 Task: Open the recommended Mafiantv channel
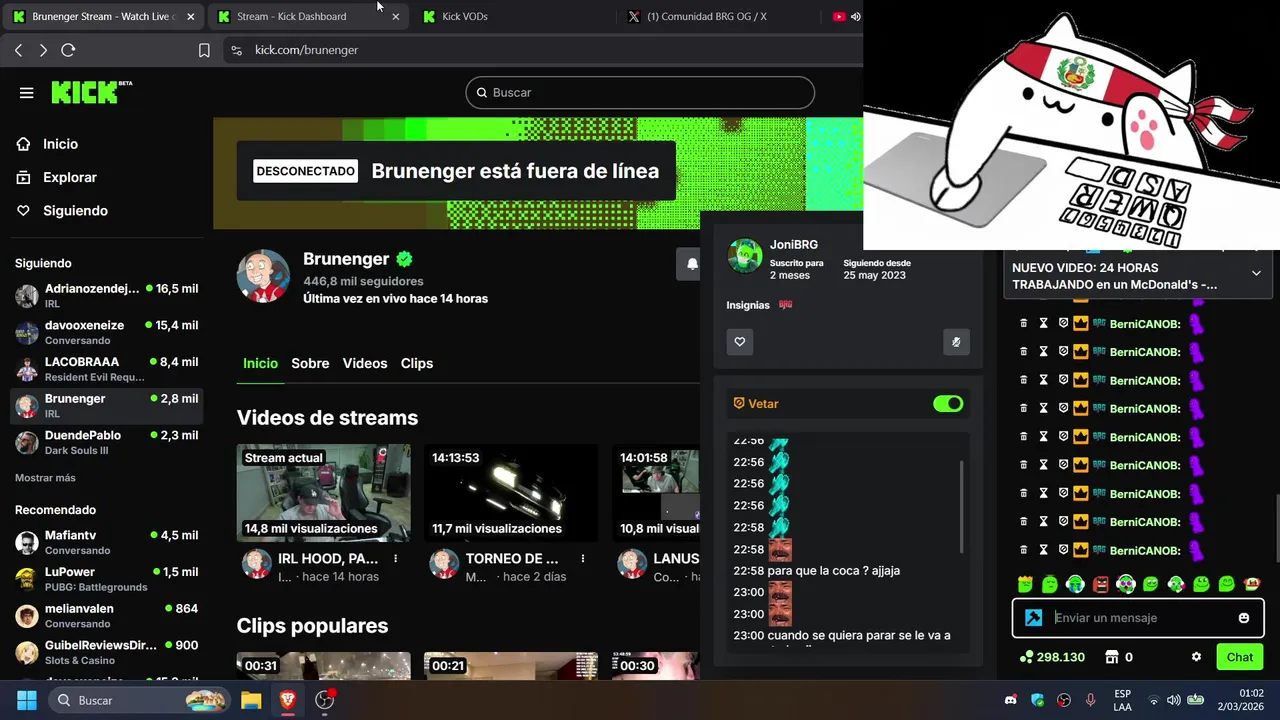tap(106, 542)
